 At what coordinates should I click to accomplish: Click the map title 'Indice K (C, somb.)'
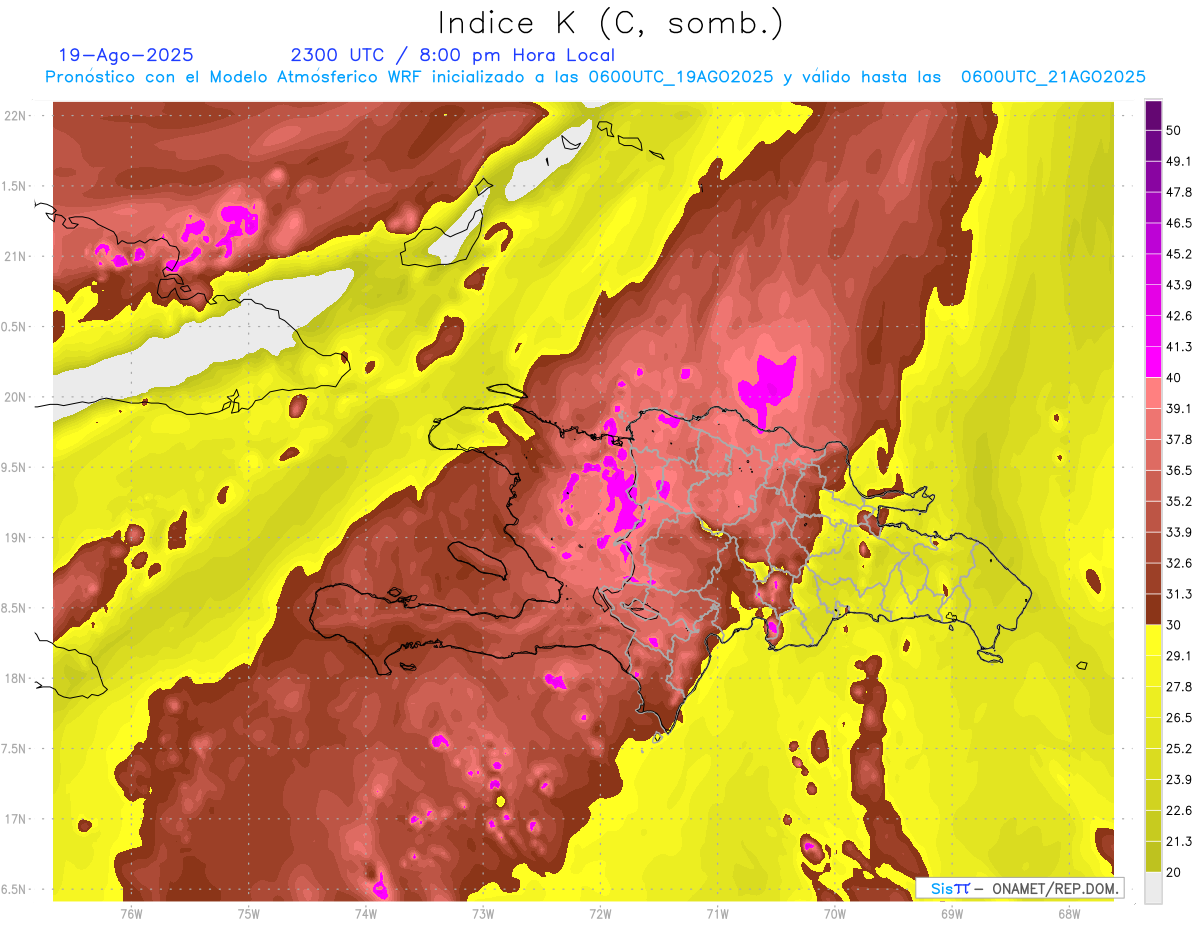click(611, 24)
